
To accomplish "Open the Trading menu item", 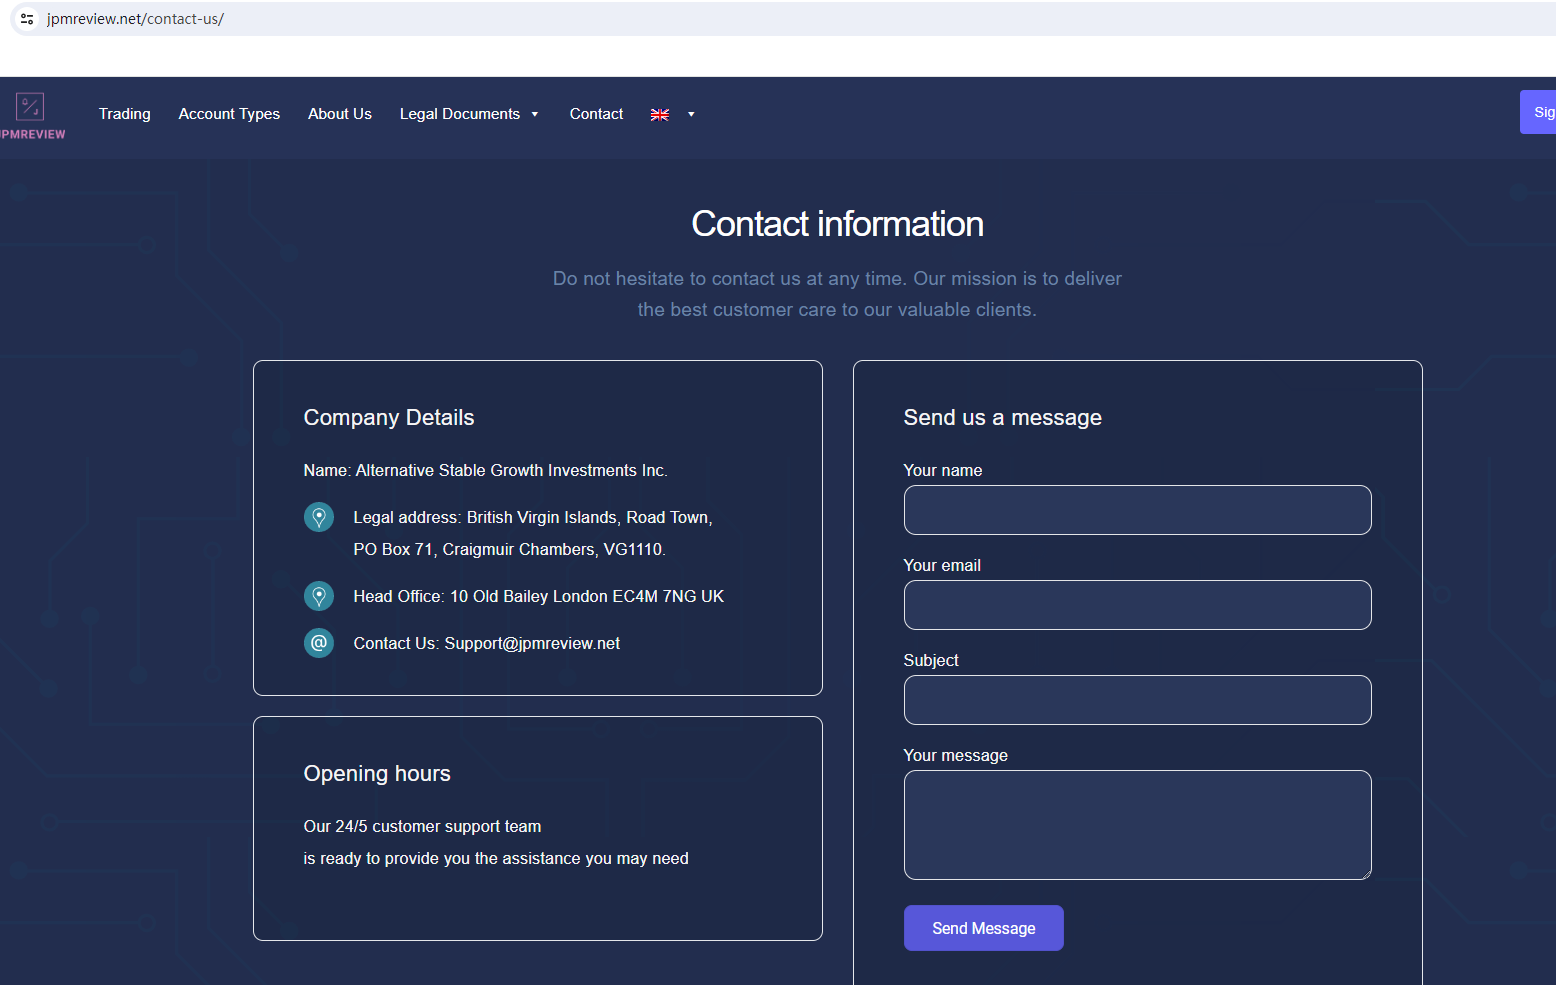I will pyautogui.click(x=125, y=114).
